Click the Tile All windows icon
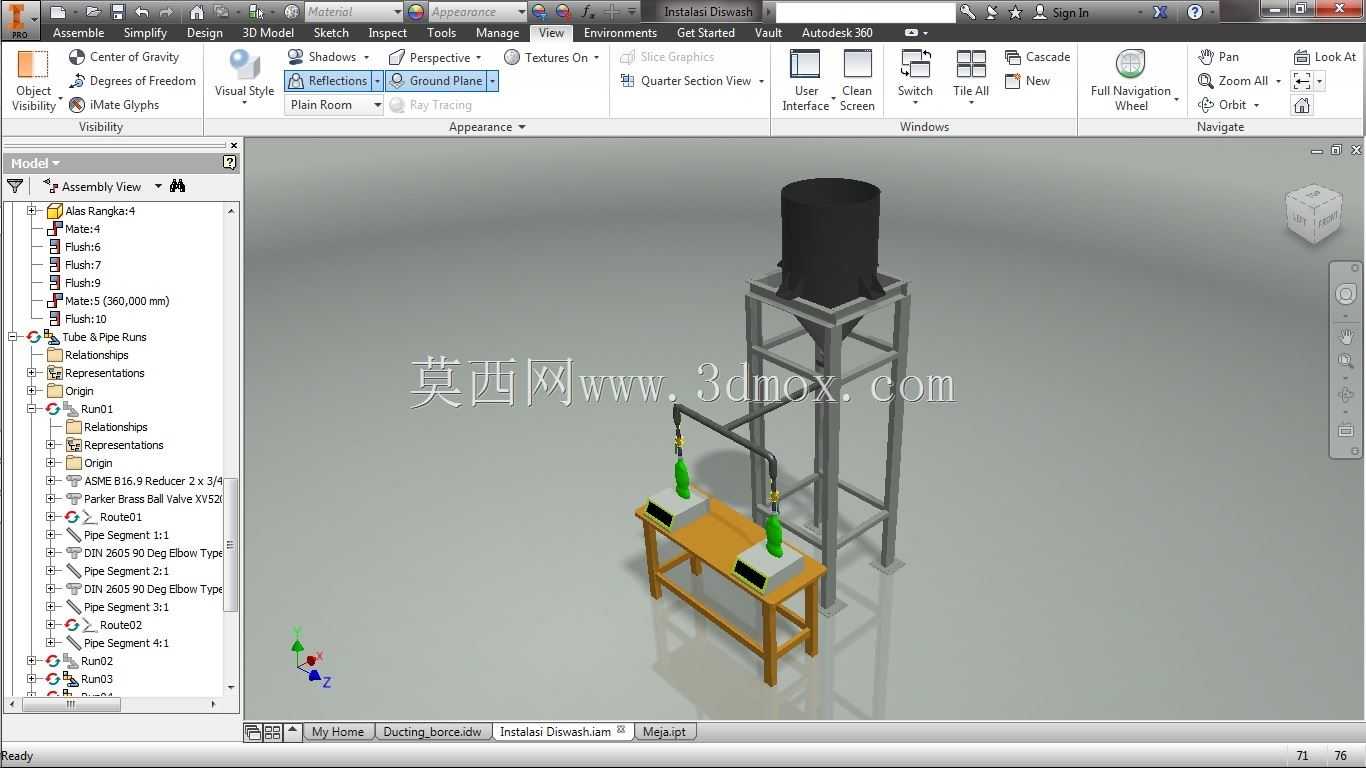The width and height of the screenshot is (1366, 768). pos(971,65)
